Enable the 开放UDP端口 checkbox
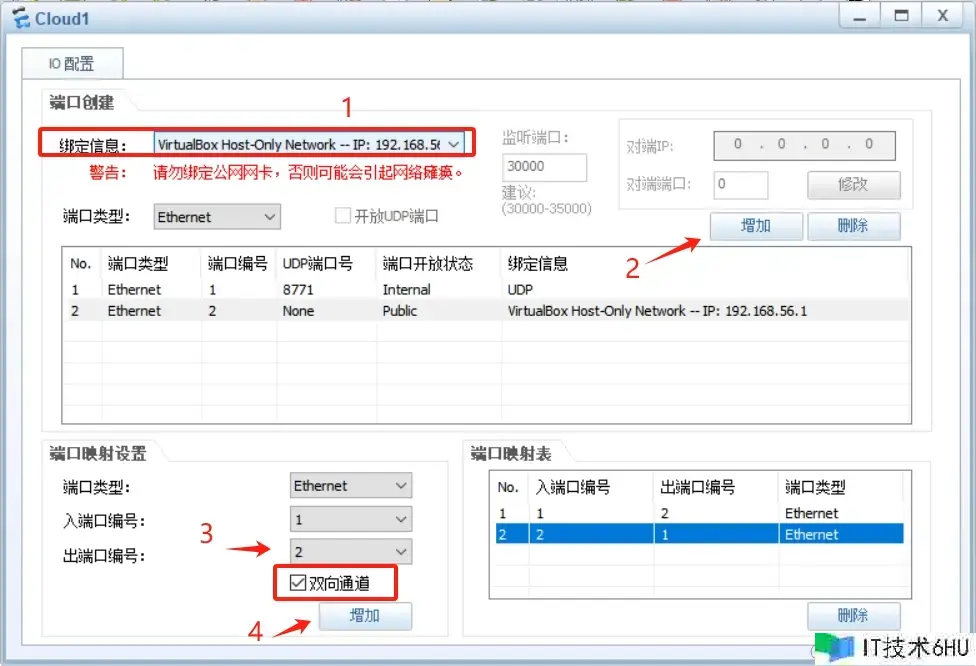Screen dimensions: 976x666 click(x=342, y=216)
